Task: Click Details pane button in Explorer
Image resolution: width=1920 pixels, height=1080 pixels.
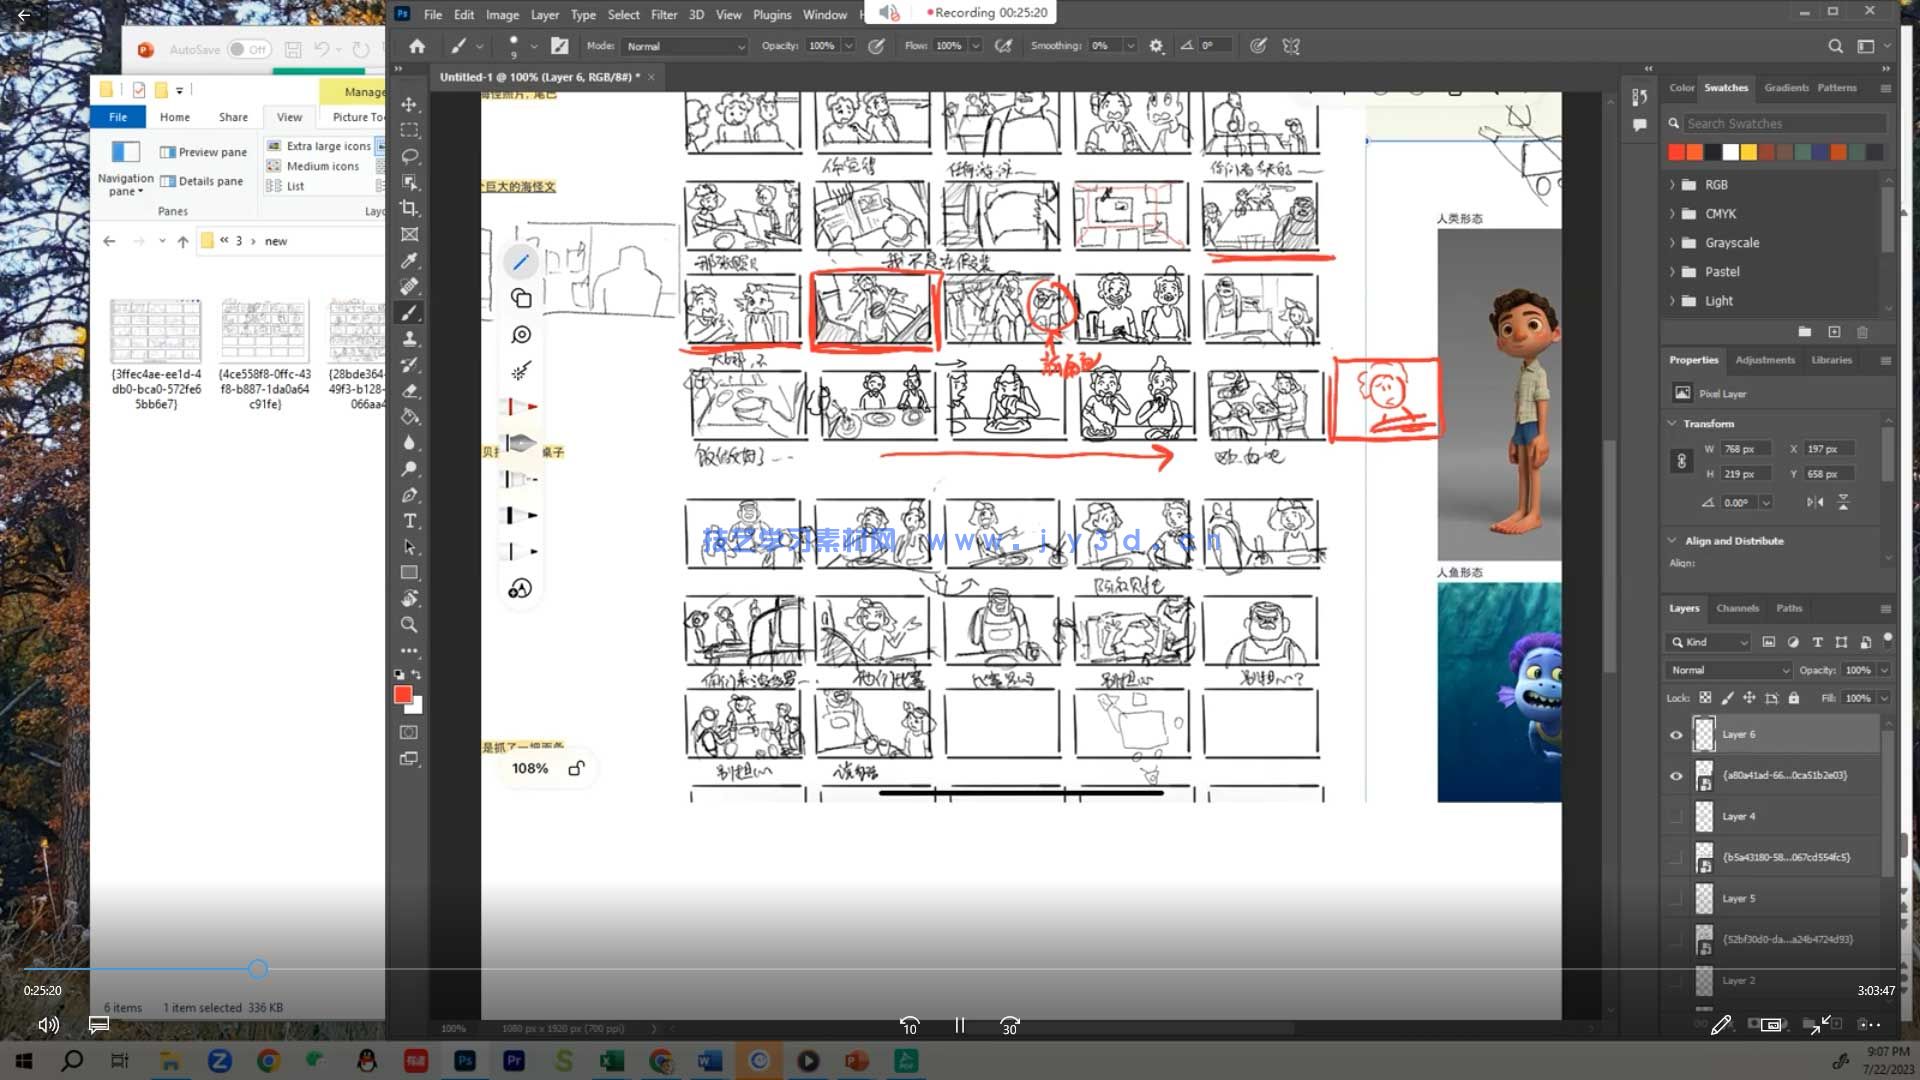Action: 202,181
